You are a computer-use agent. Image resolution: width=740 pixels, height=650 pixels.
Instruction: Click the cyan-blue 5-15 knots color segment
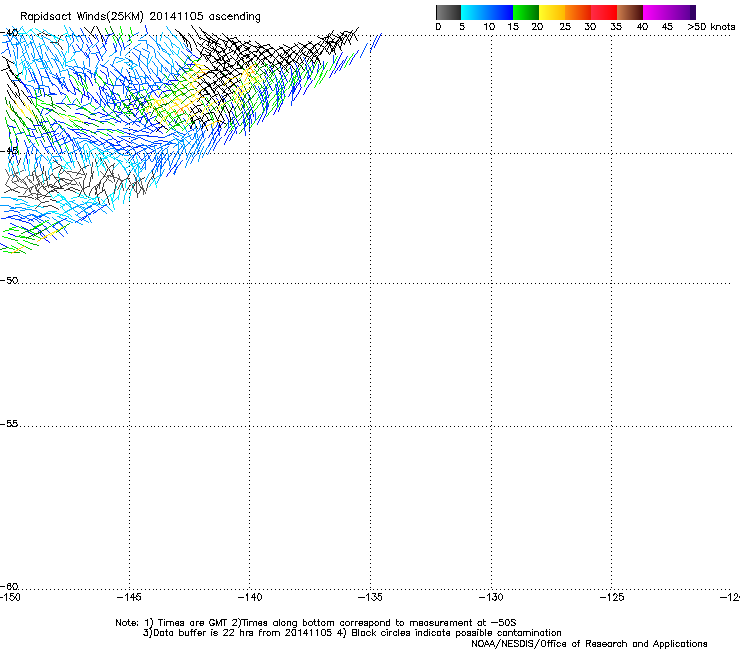(x=487, y=12)
